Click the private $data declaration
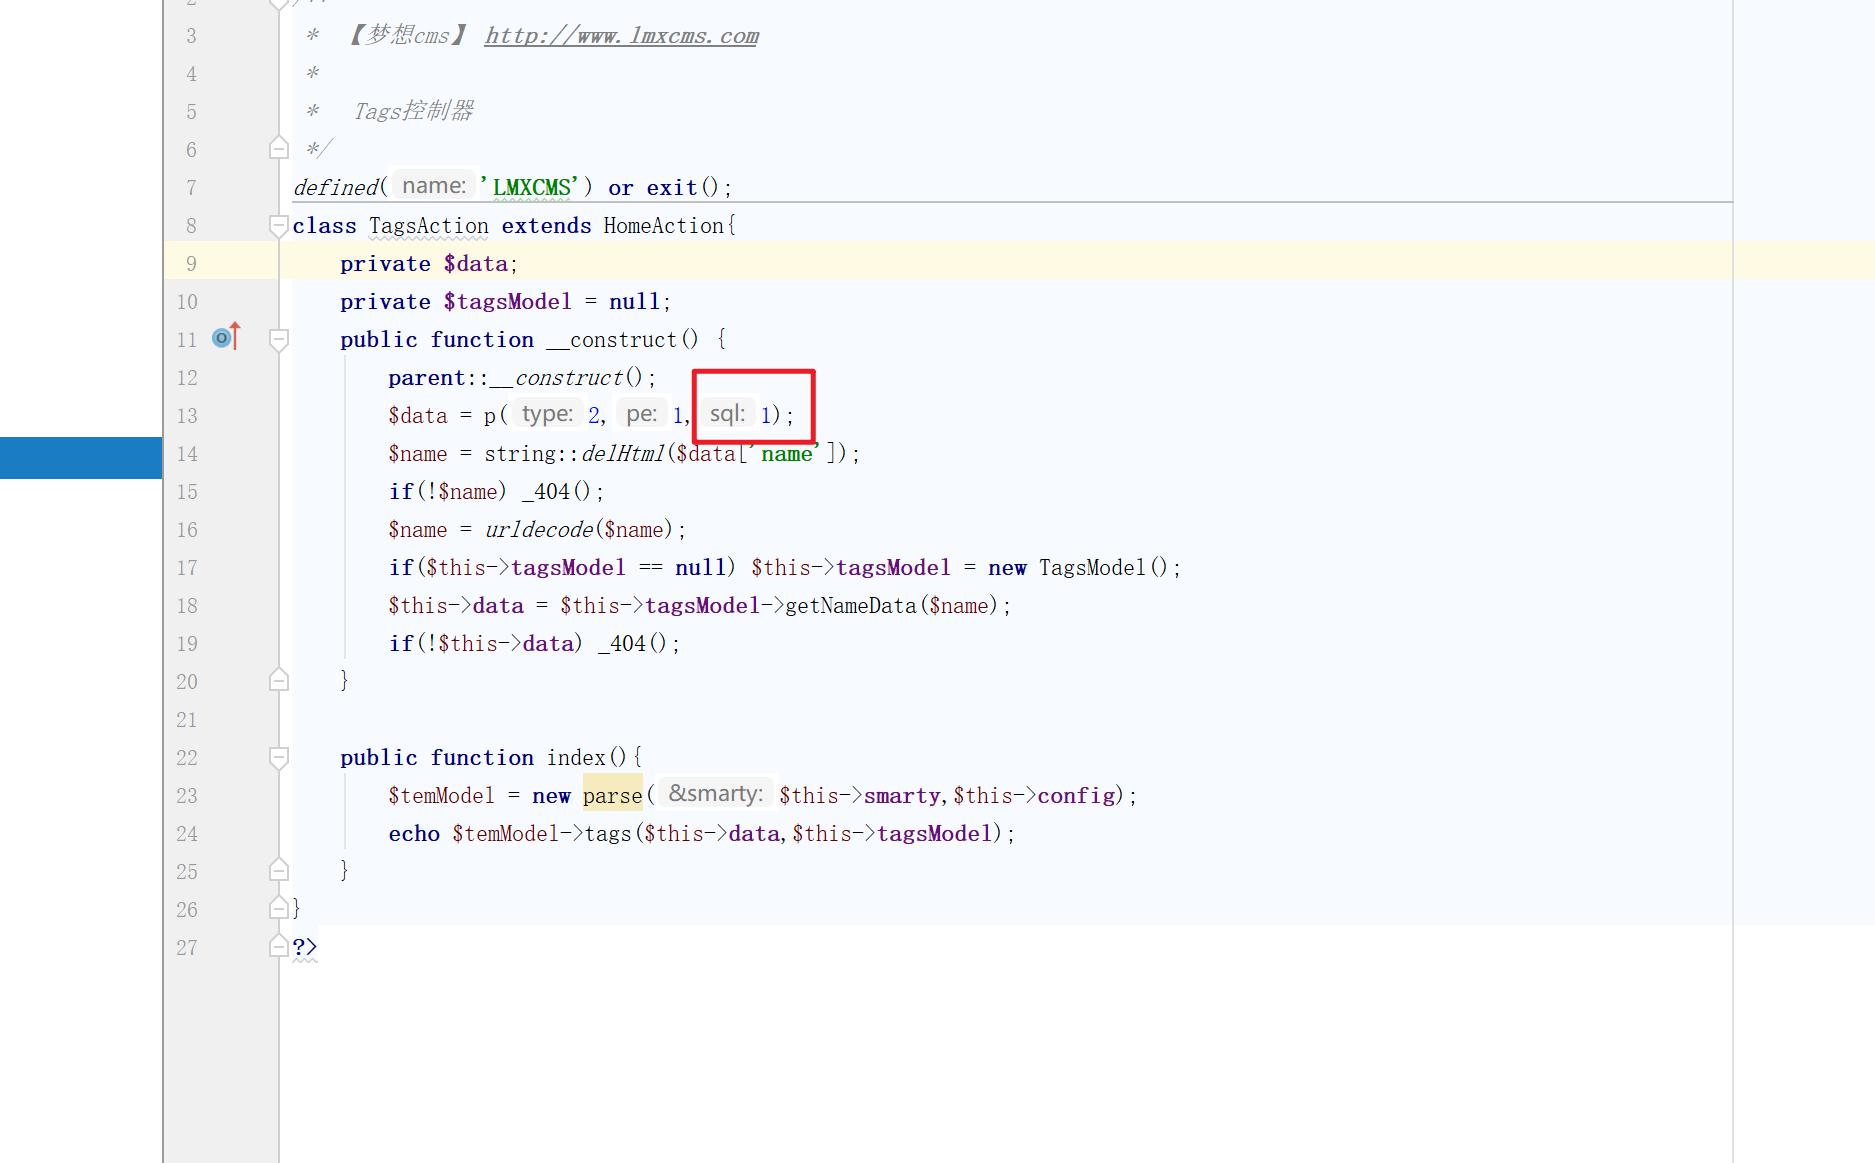The image size is (1875, 1163). point(428,264)
